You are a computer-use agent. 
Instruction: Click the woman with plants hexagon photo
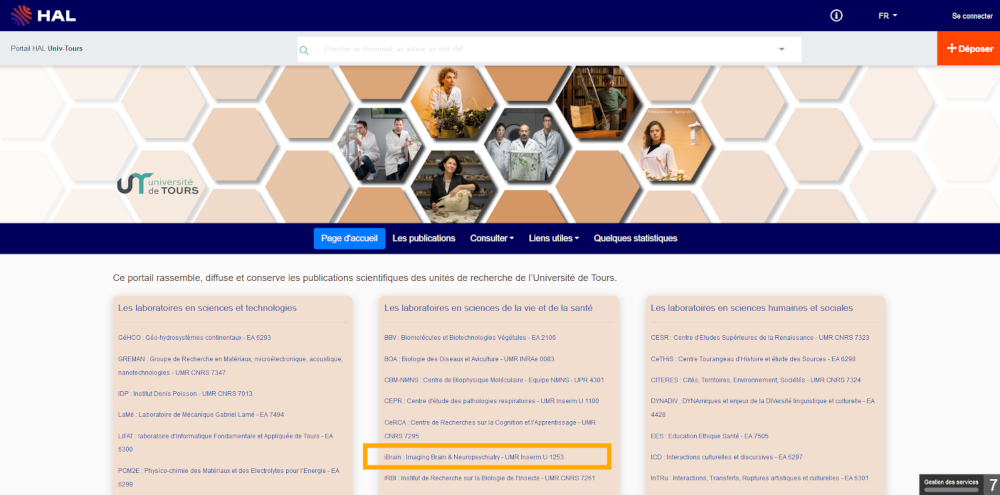click(453, 103)
